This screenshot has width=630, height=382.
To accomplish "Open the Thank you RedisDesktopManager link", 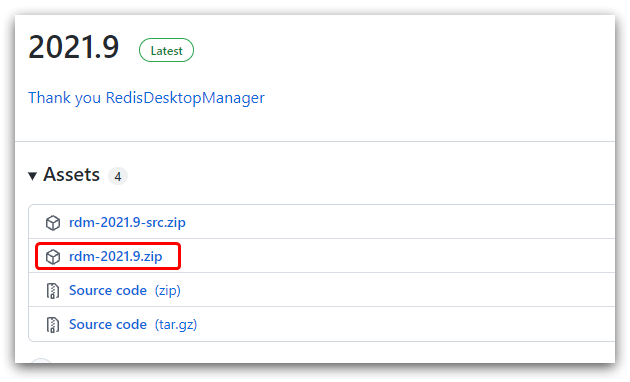I will pos(146,98).
